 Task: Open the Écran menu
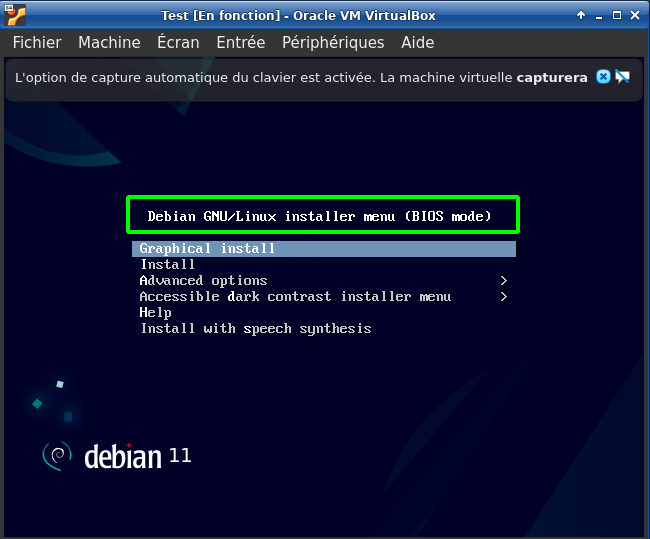pos(178,42)
